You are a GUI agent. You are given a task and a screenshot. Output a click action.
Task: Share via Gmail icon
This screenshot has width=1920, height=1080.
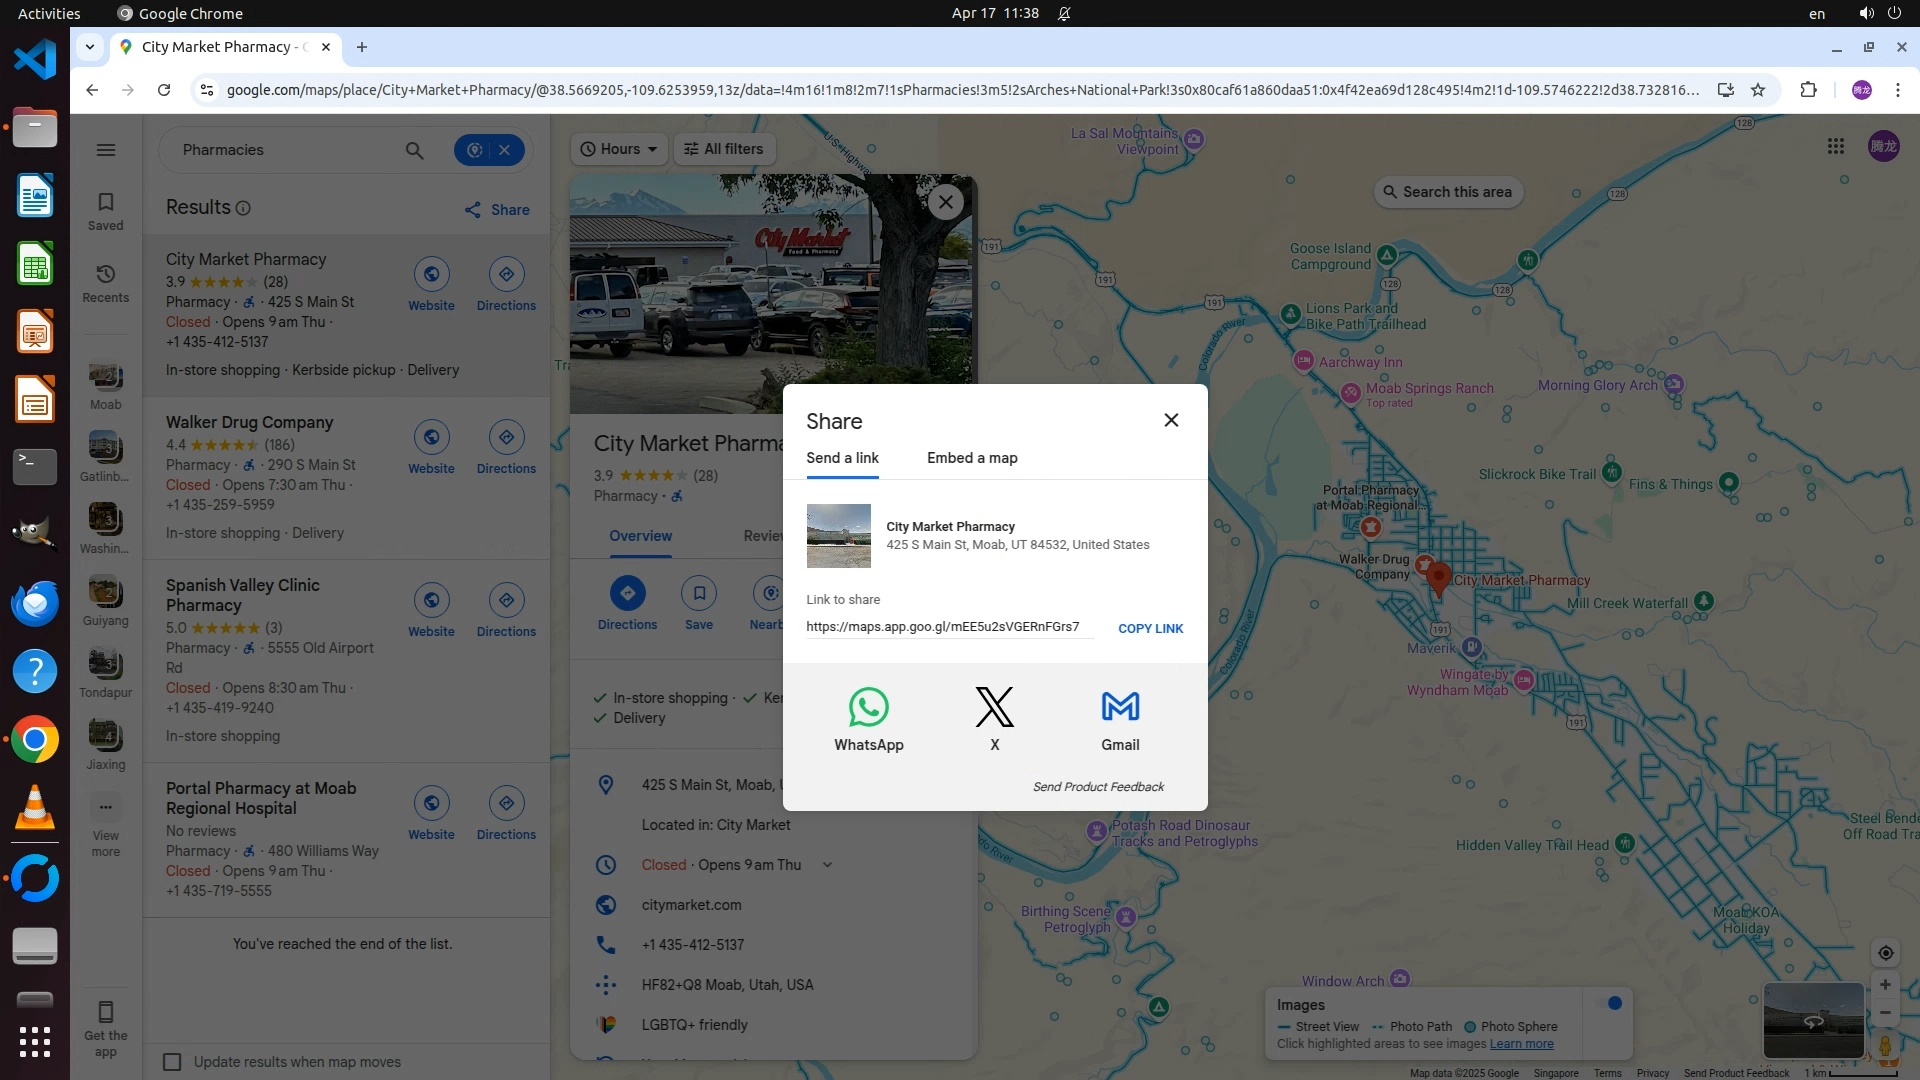[1119, 707]
